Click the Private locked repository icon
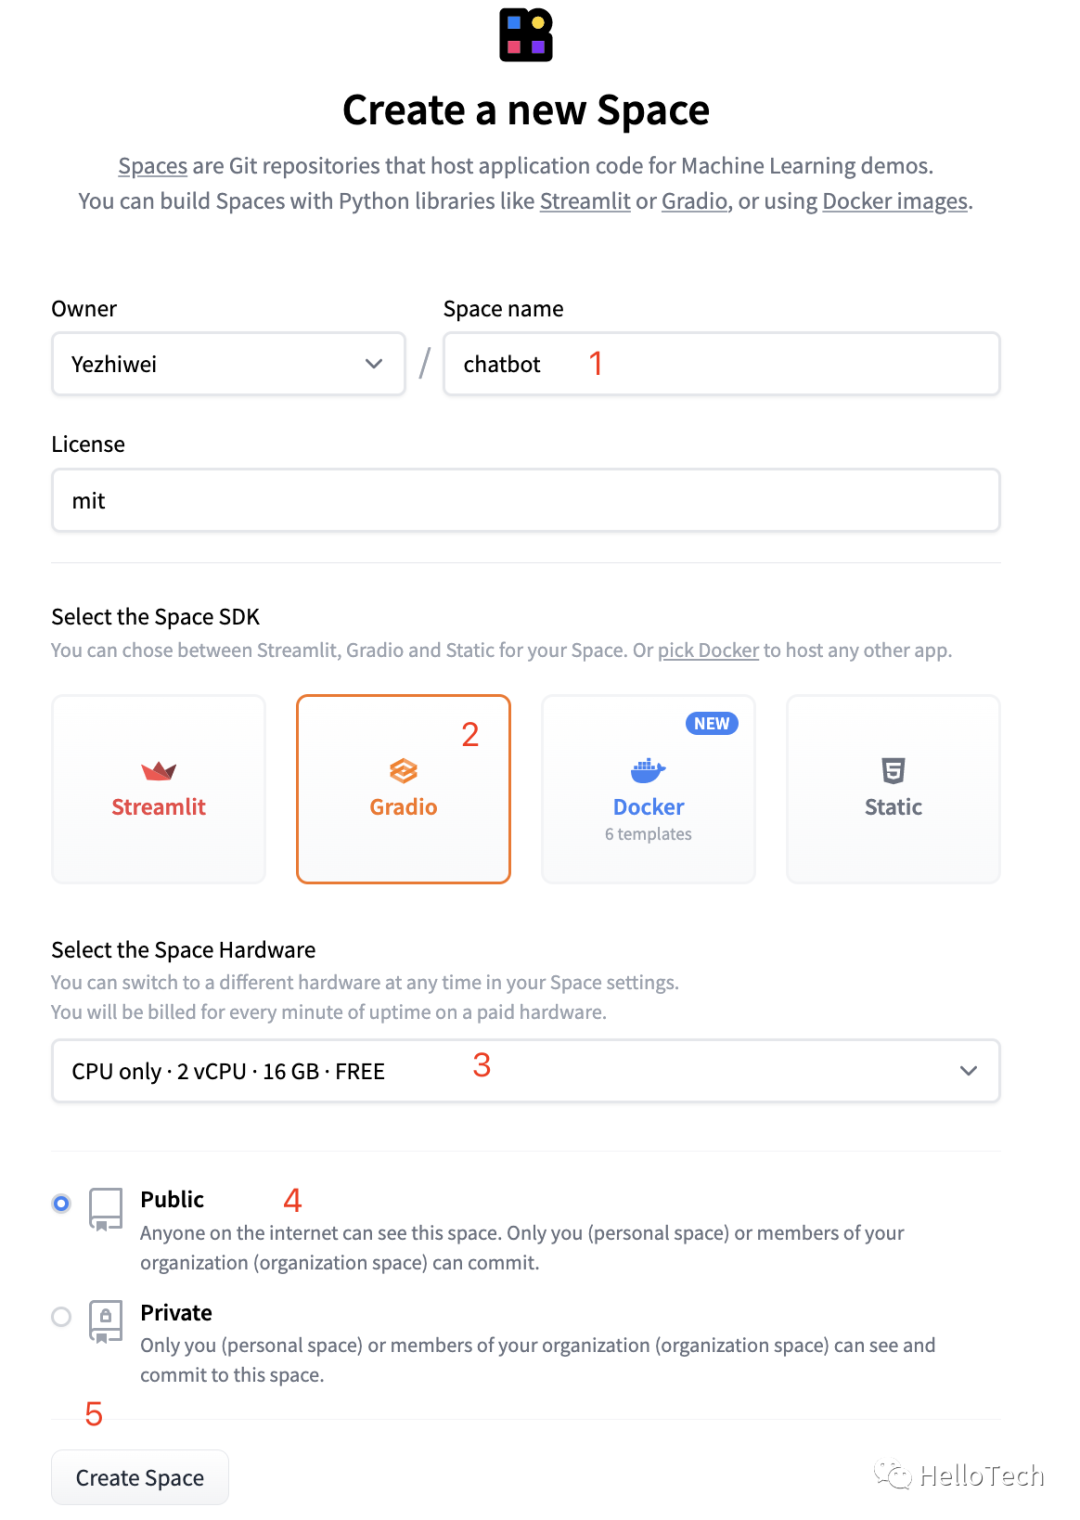This screenshot has height=1520, width=1080. click(106, 1321)
